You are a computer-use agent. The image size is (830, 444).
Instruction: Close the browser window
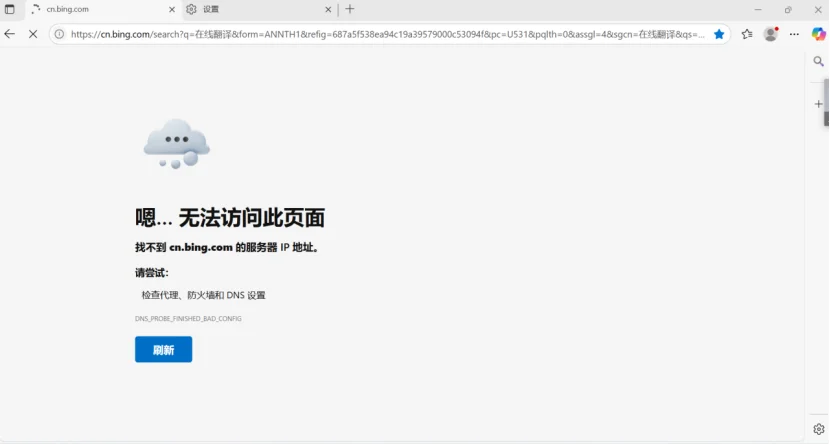click(x=818, y=10)
